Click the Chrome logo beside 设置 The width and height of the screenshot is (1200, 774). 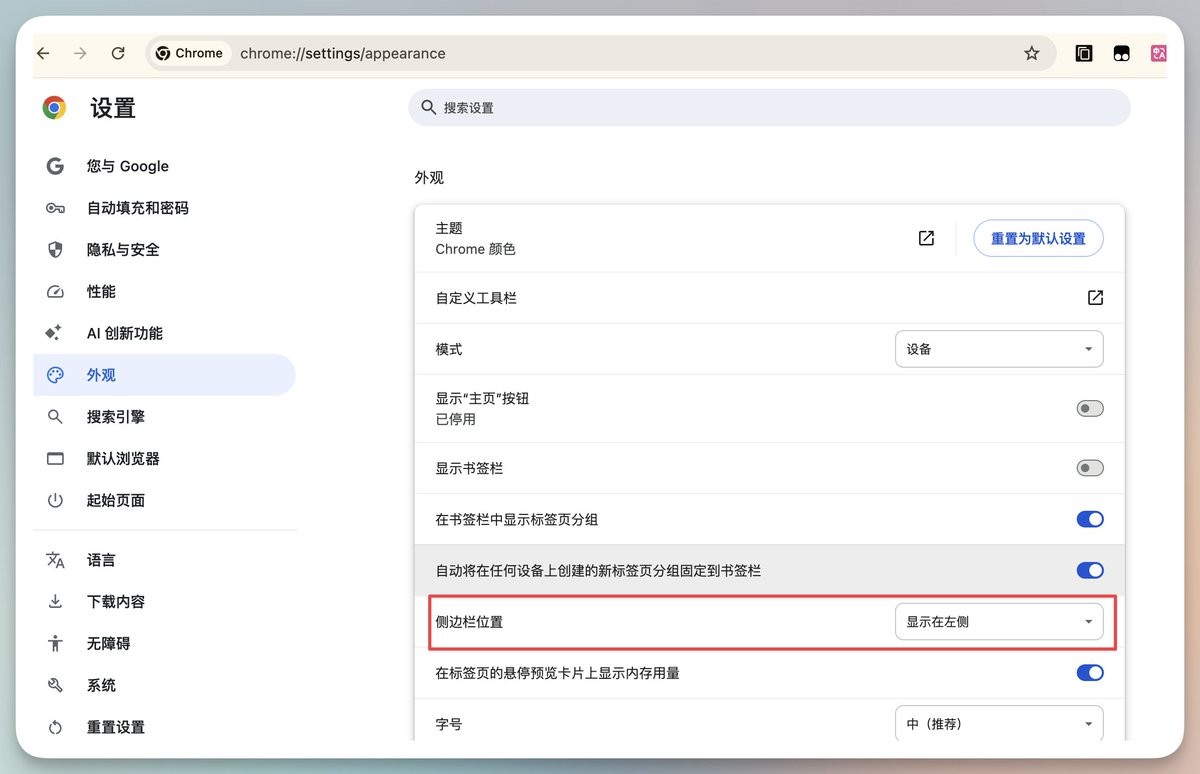pos(54,108)
